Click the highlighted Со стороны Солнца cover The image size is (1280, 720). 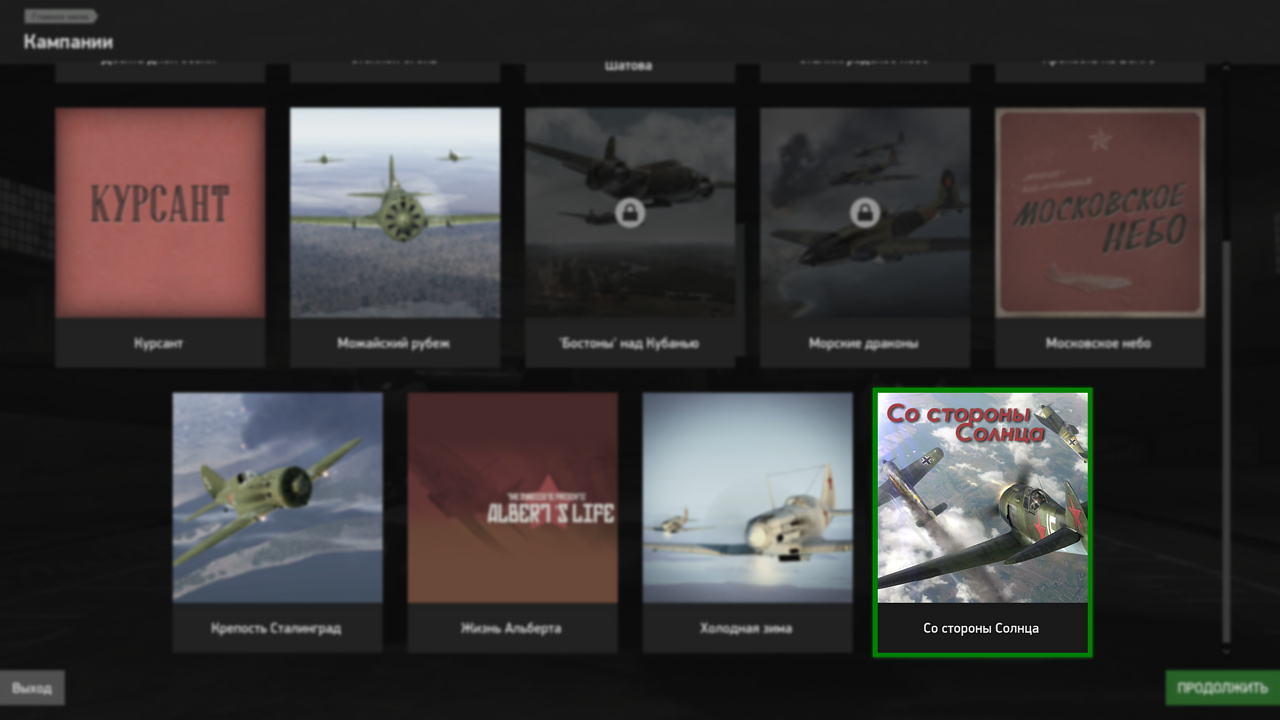(x=983, y=498)
